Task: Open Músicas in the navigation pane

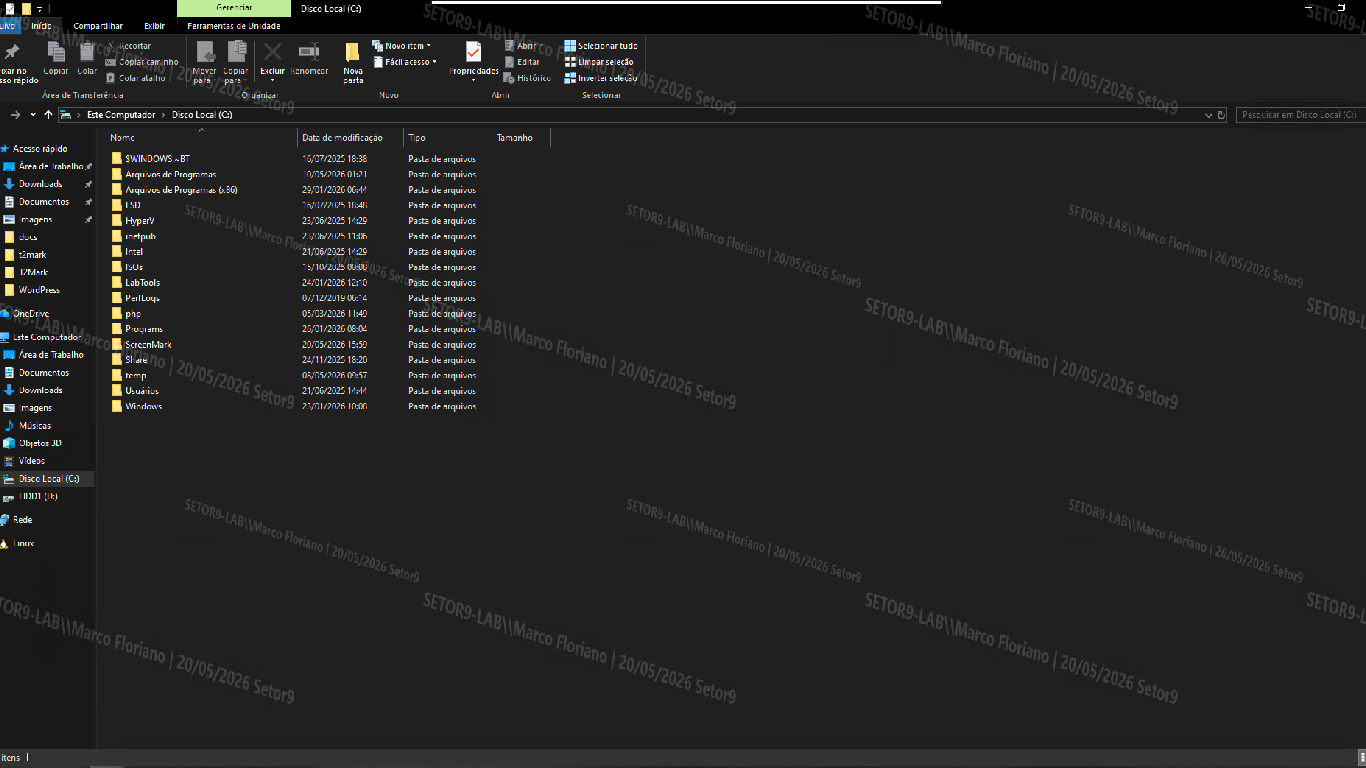Action: point(28,426)
